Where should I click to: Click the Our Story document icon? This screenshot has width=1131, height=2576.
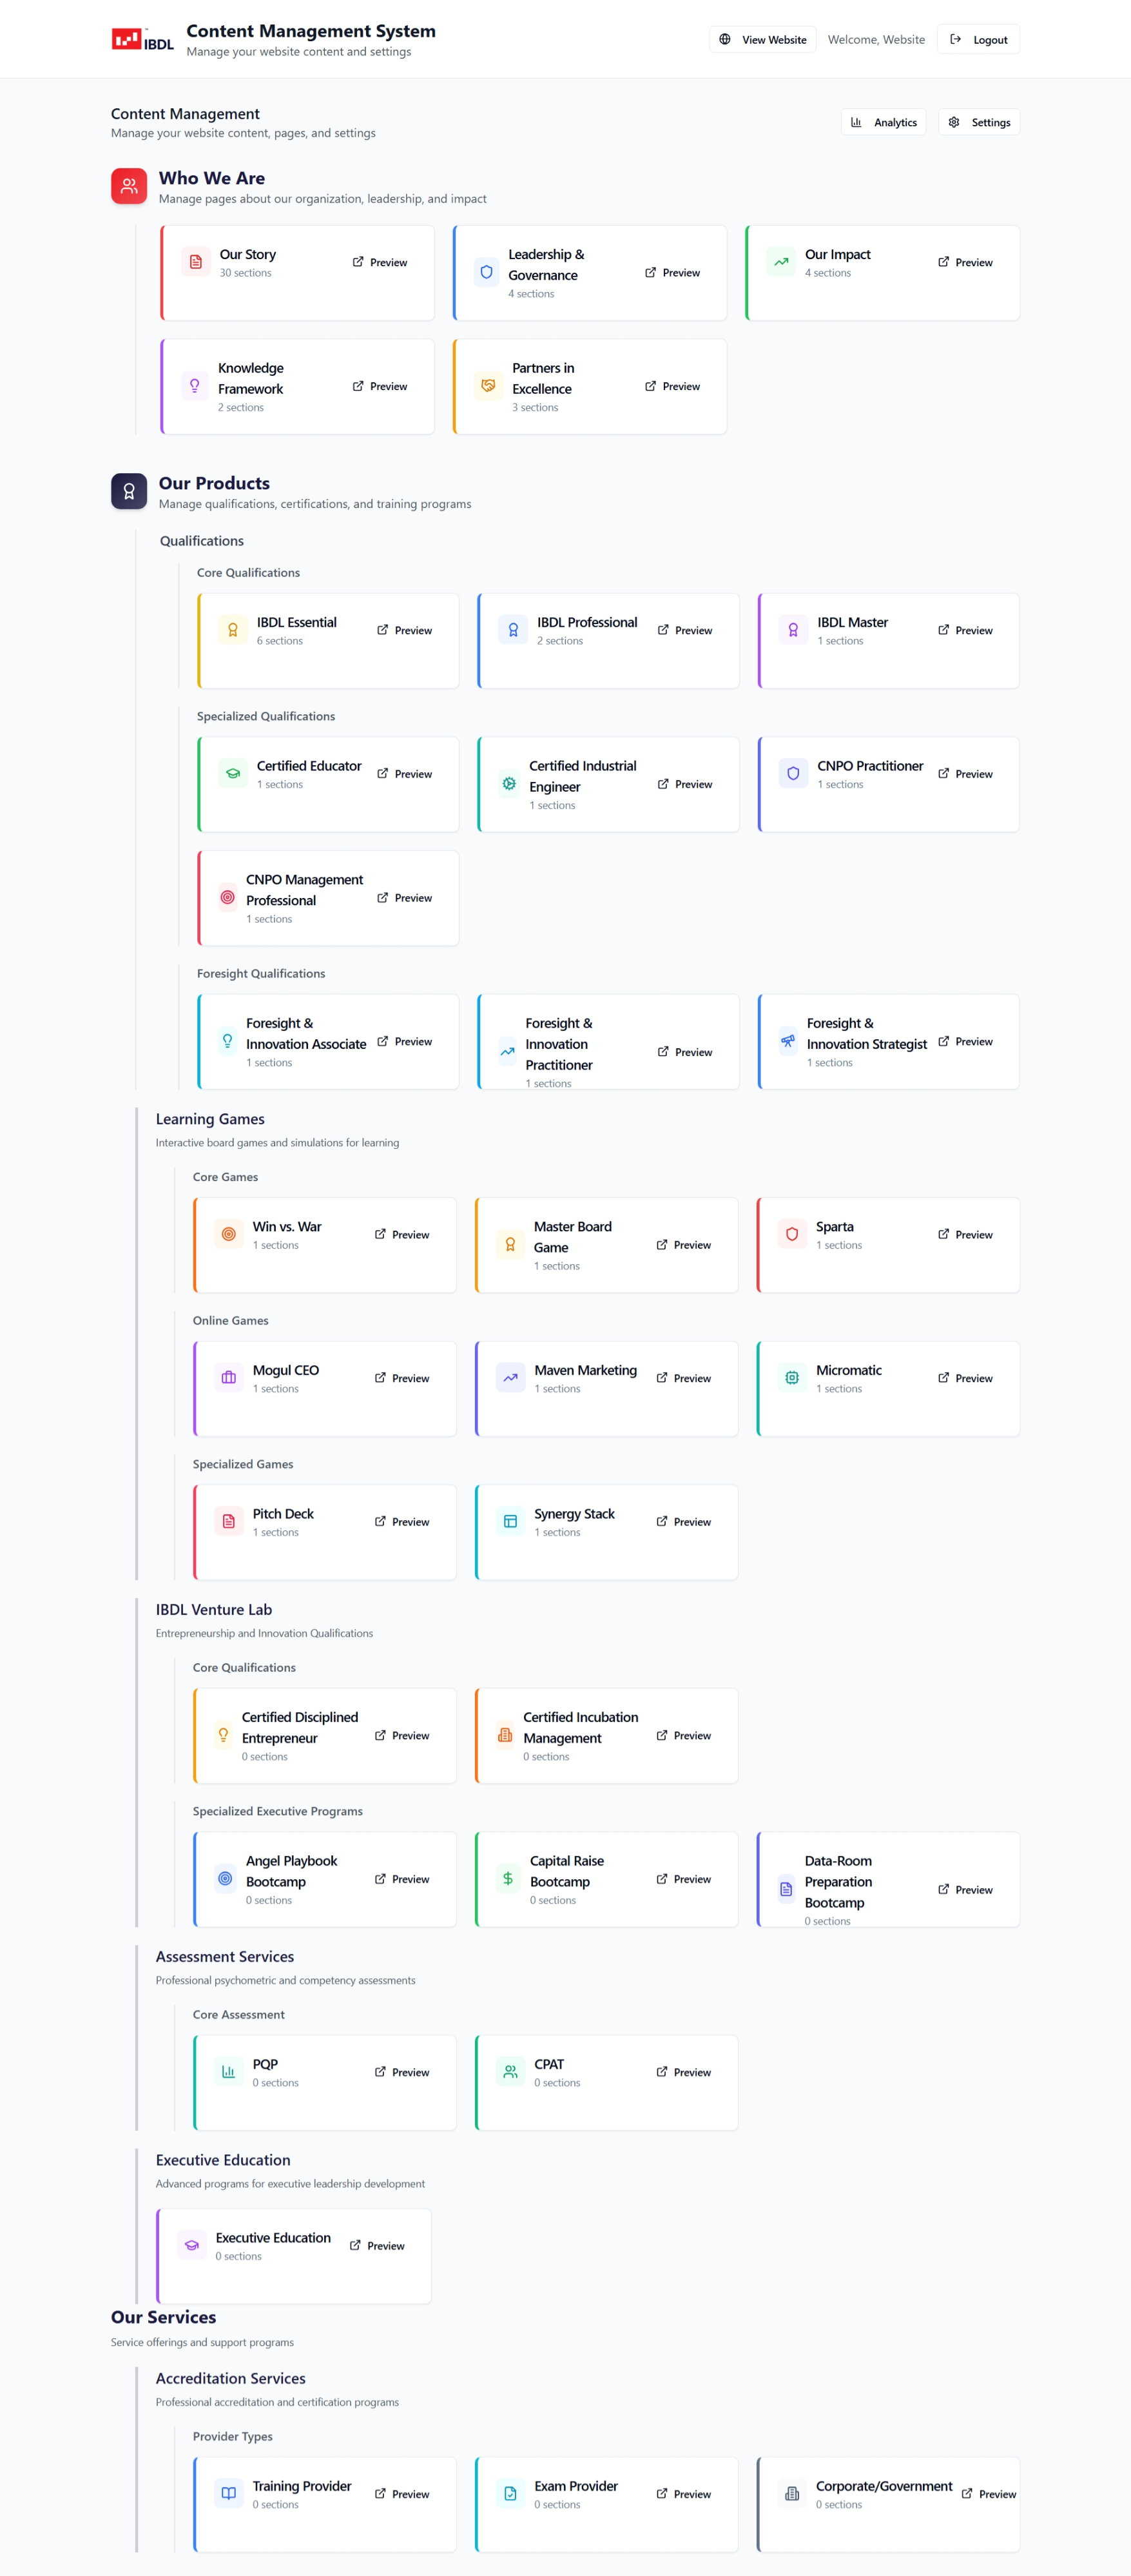click(x=196, y=262)
